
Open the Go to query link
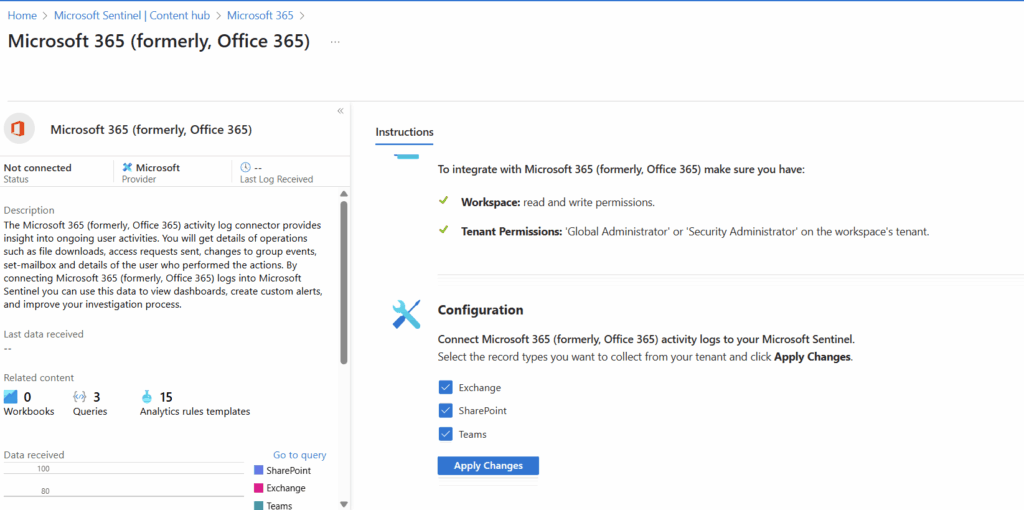click(x=300, y=455)
